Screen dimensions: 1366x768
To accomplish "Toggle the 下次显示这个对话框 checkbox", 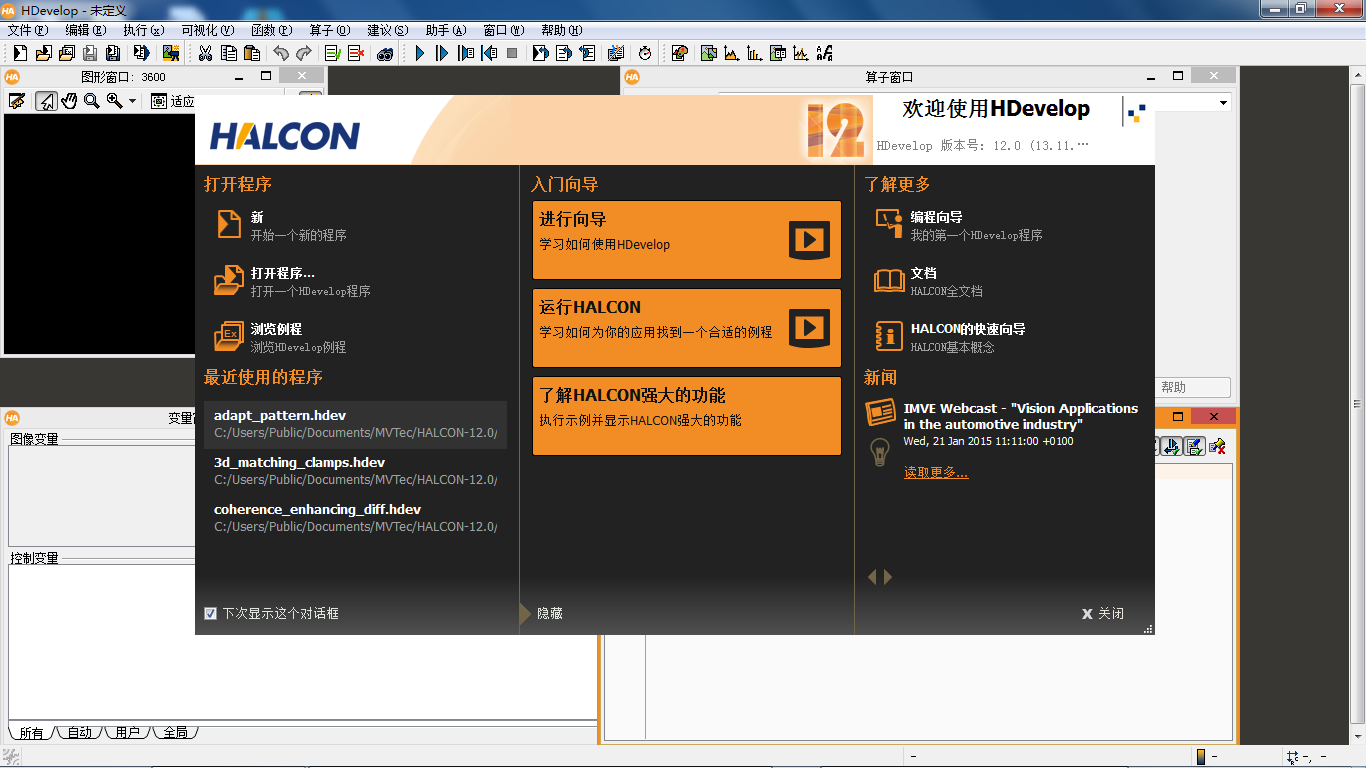I will 210,613.
